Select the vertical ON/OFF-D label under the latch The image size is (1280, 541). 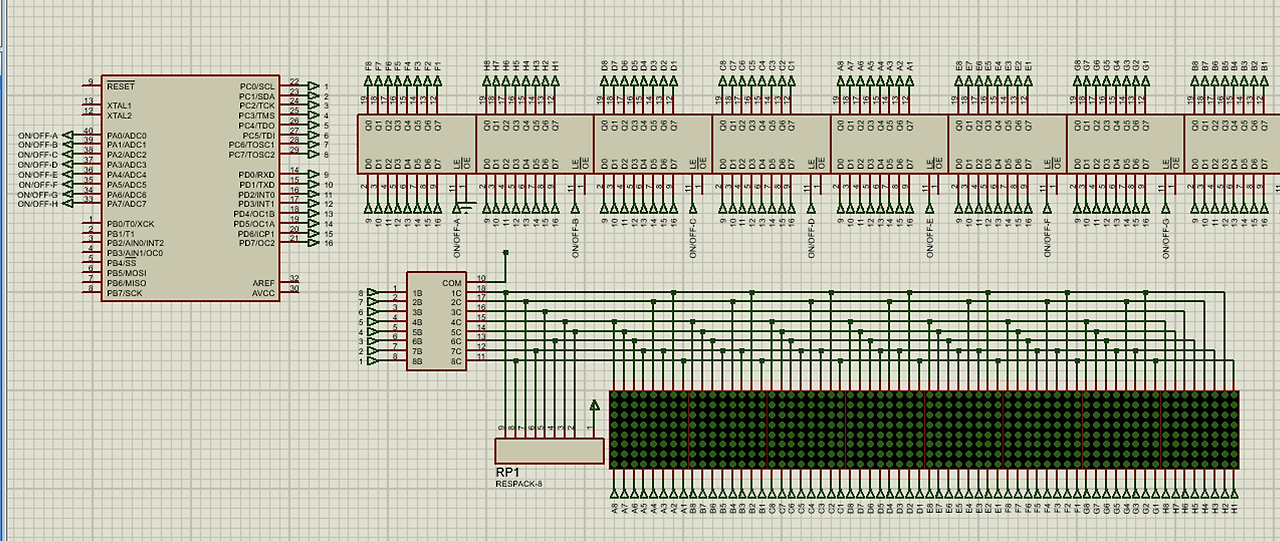coord(811,236)
